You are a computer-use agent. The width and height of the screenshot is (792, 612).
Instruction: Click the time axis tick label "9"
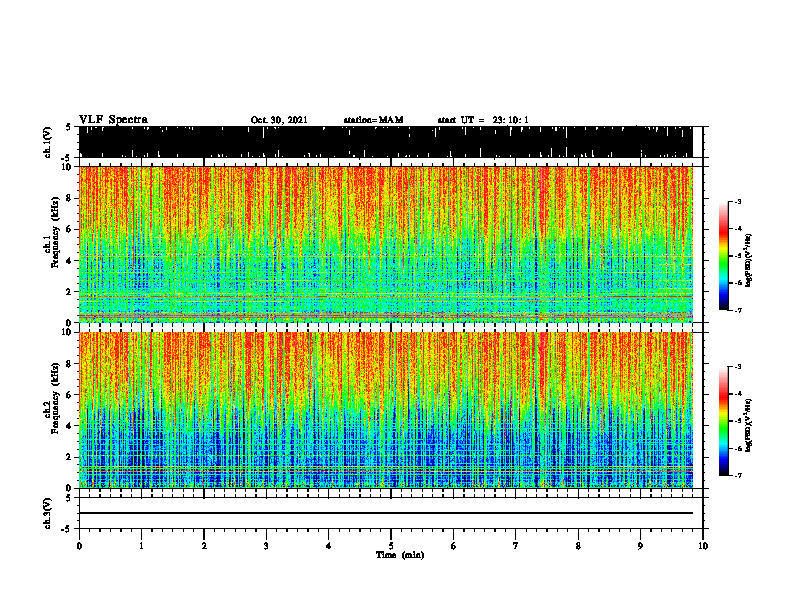click(x=640, y=546)
